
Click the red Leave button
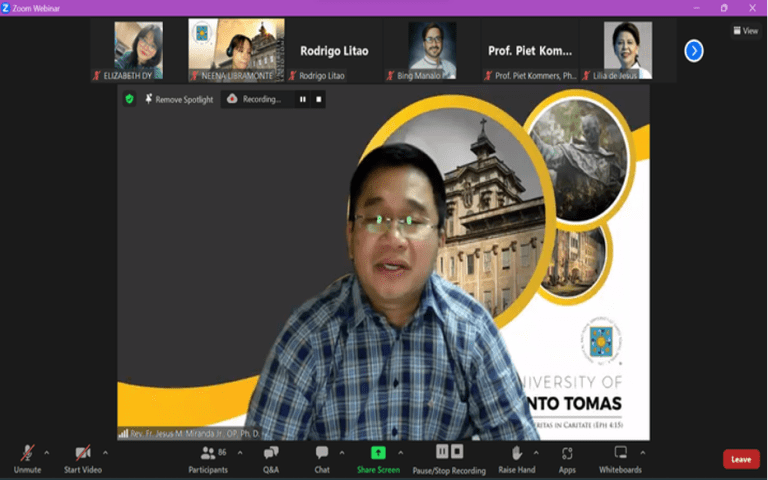741,459
